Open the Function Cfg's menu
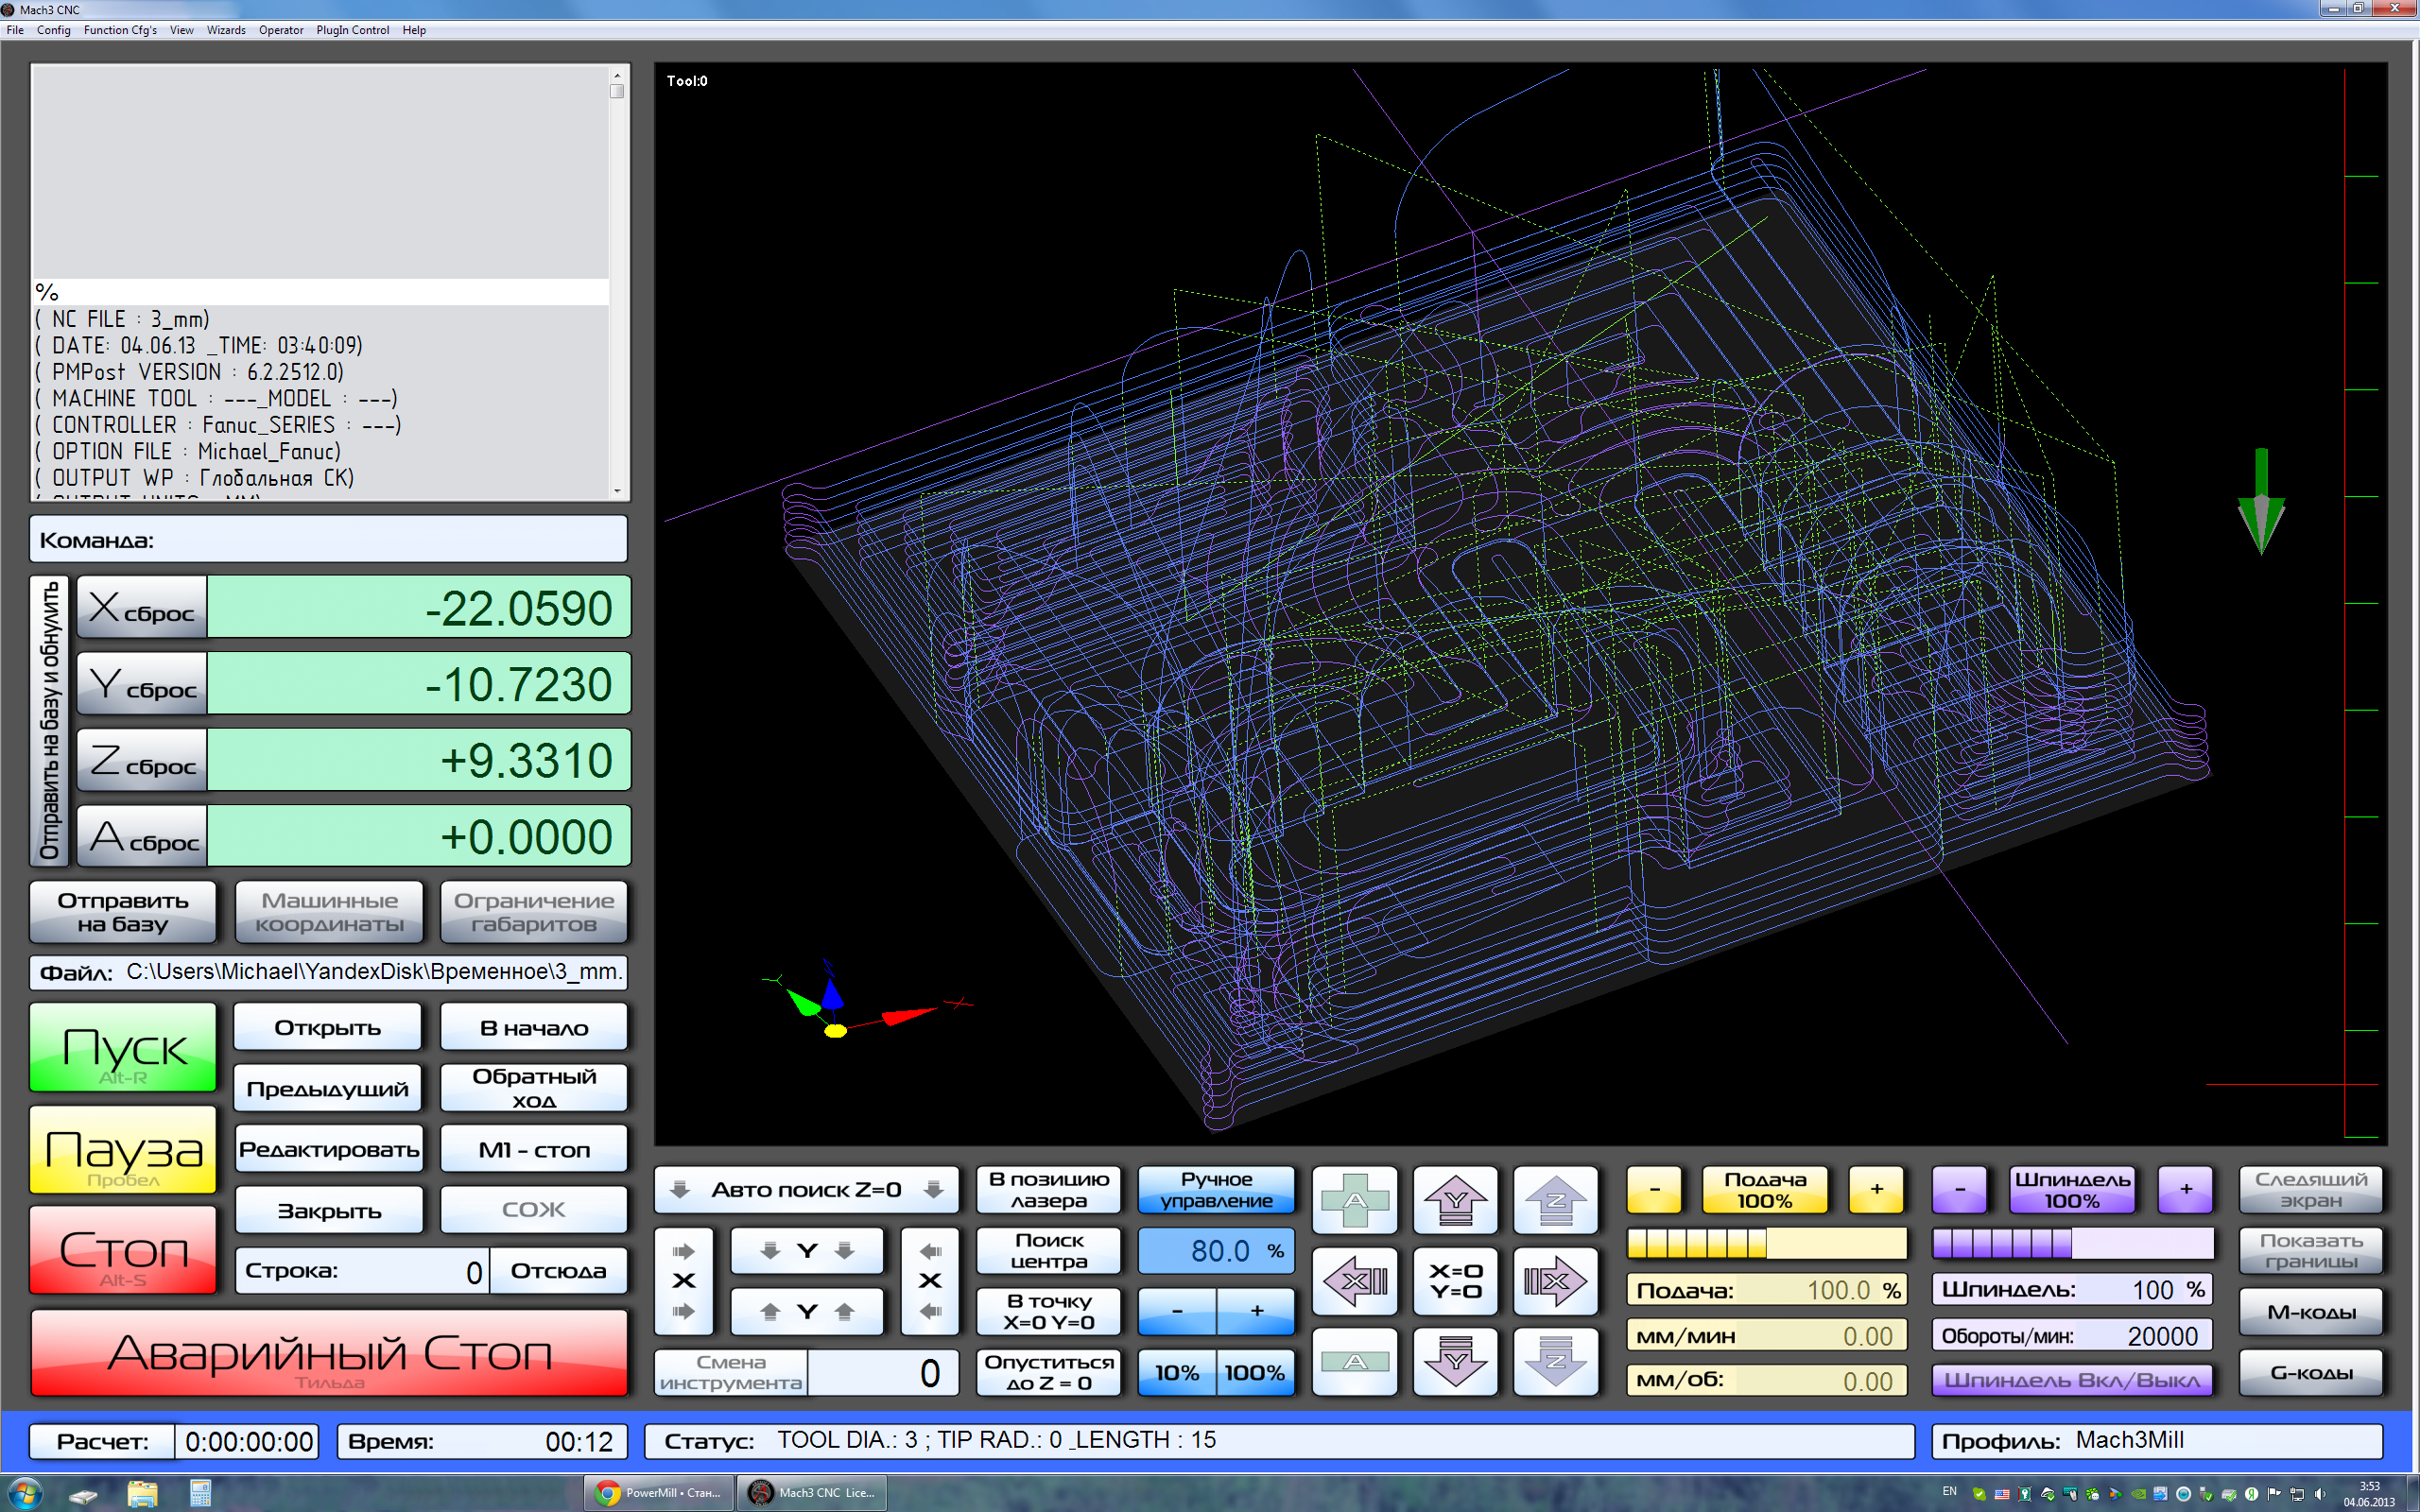The image size is (2420, 1512). click(x=120, y=30)
